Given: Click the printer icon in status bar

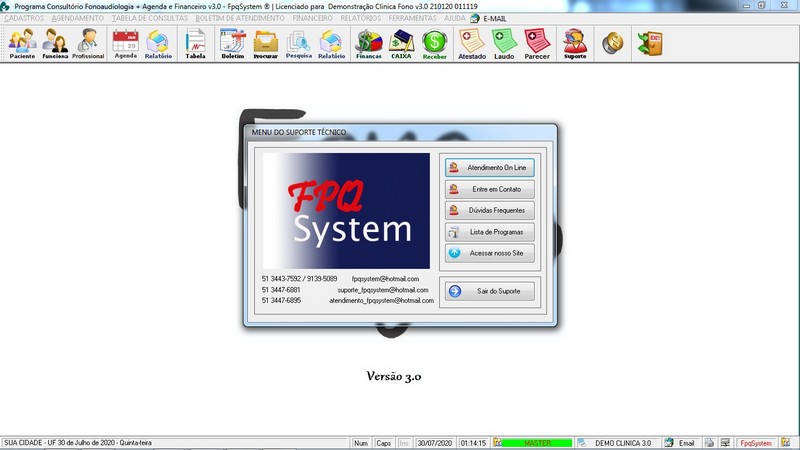Looking at the screenshot, I should [x=709, y=443].
